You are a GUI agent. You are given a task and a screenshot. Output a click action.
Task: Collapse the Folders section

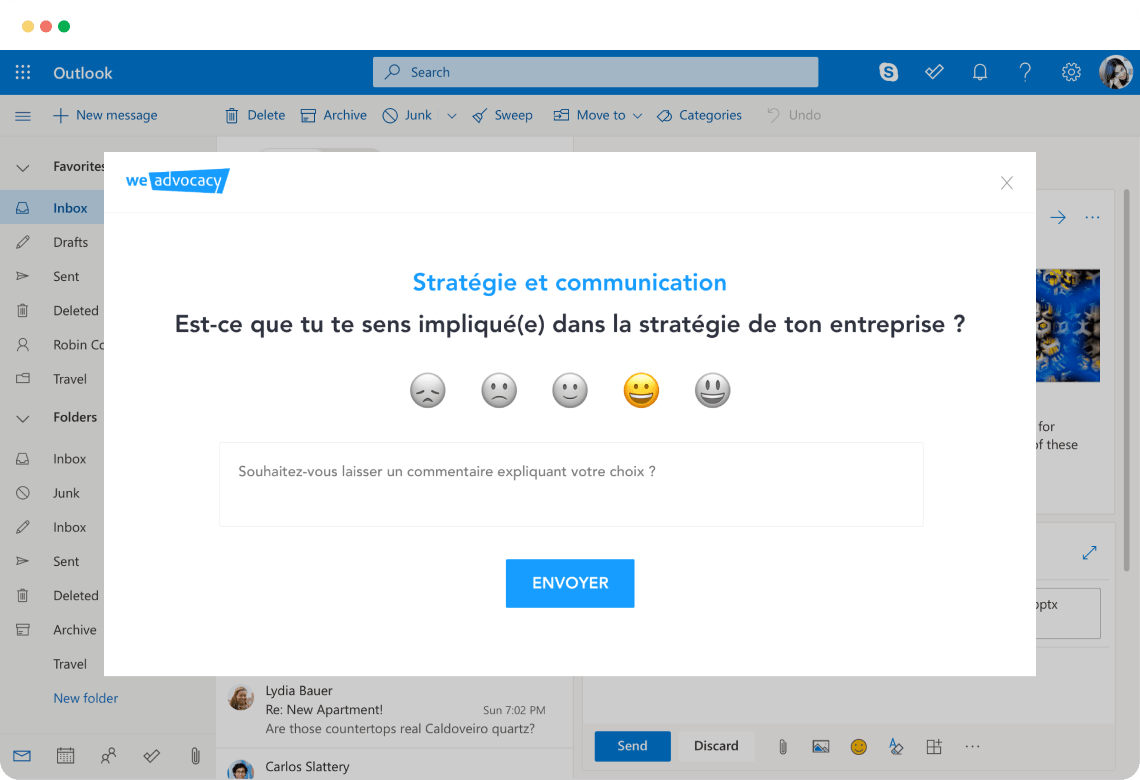(23, 418)
